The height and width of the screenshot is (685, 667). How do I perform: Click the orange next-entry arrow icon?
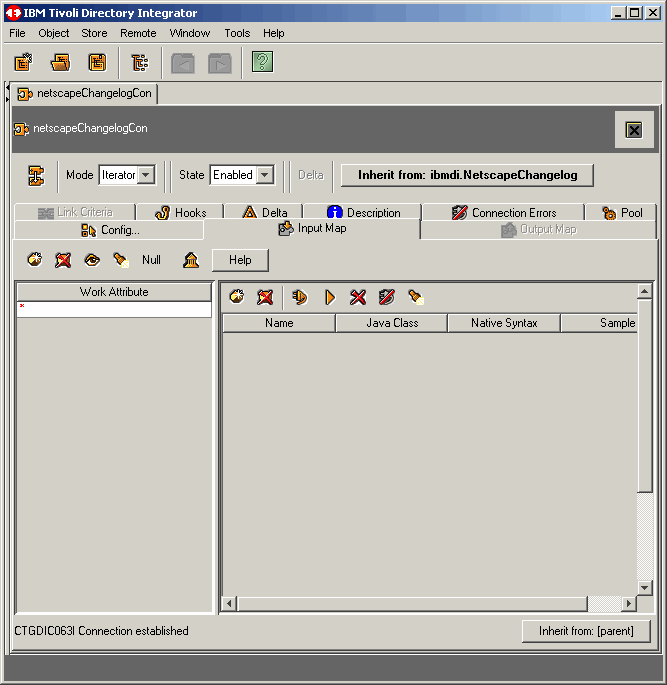pos(329,297)
